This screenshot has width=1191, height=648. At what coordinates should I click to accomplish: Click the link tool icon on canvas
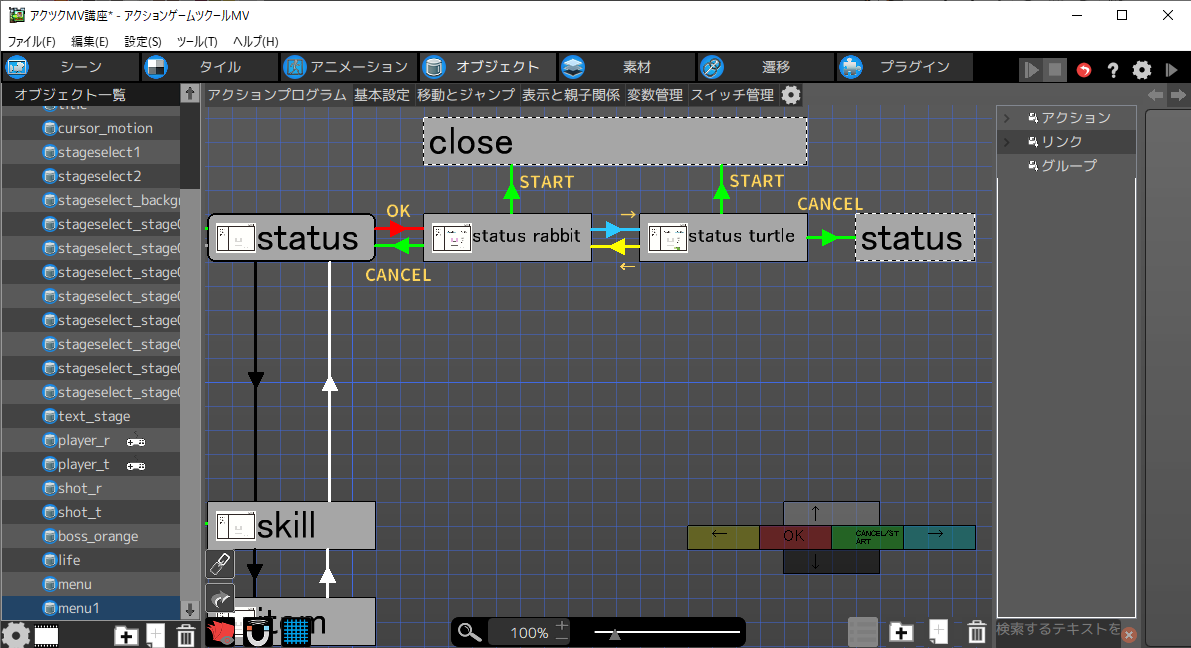point(220,564)
